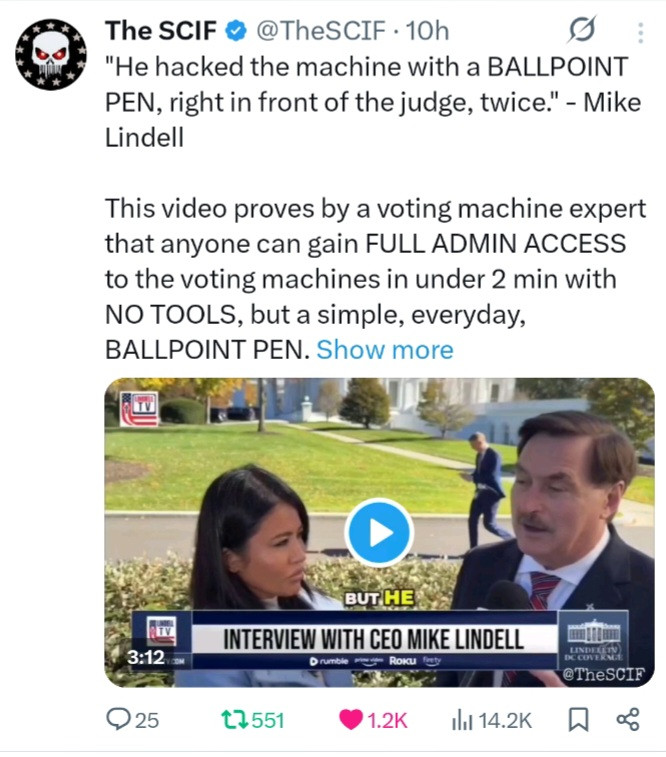
Task: Click the 1.2K likes count
Action: [388, 720]
